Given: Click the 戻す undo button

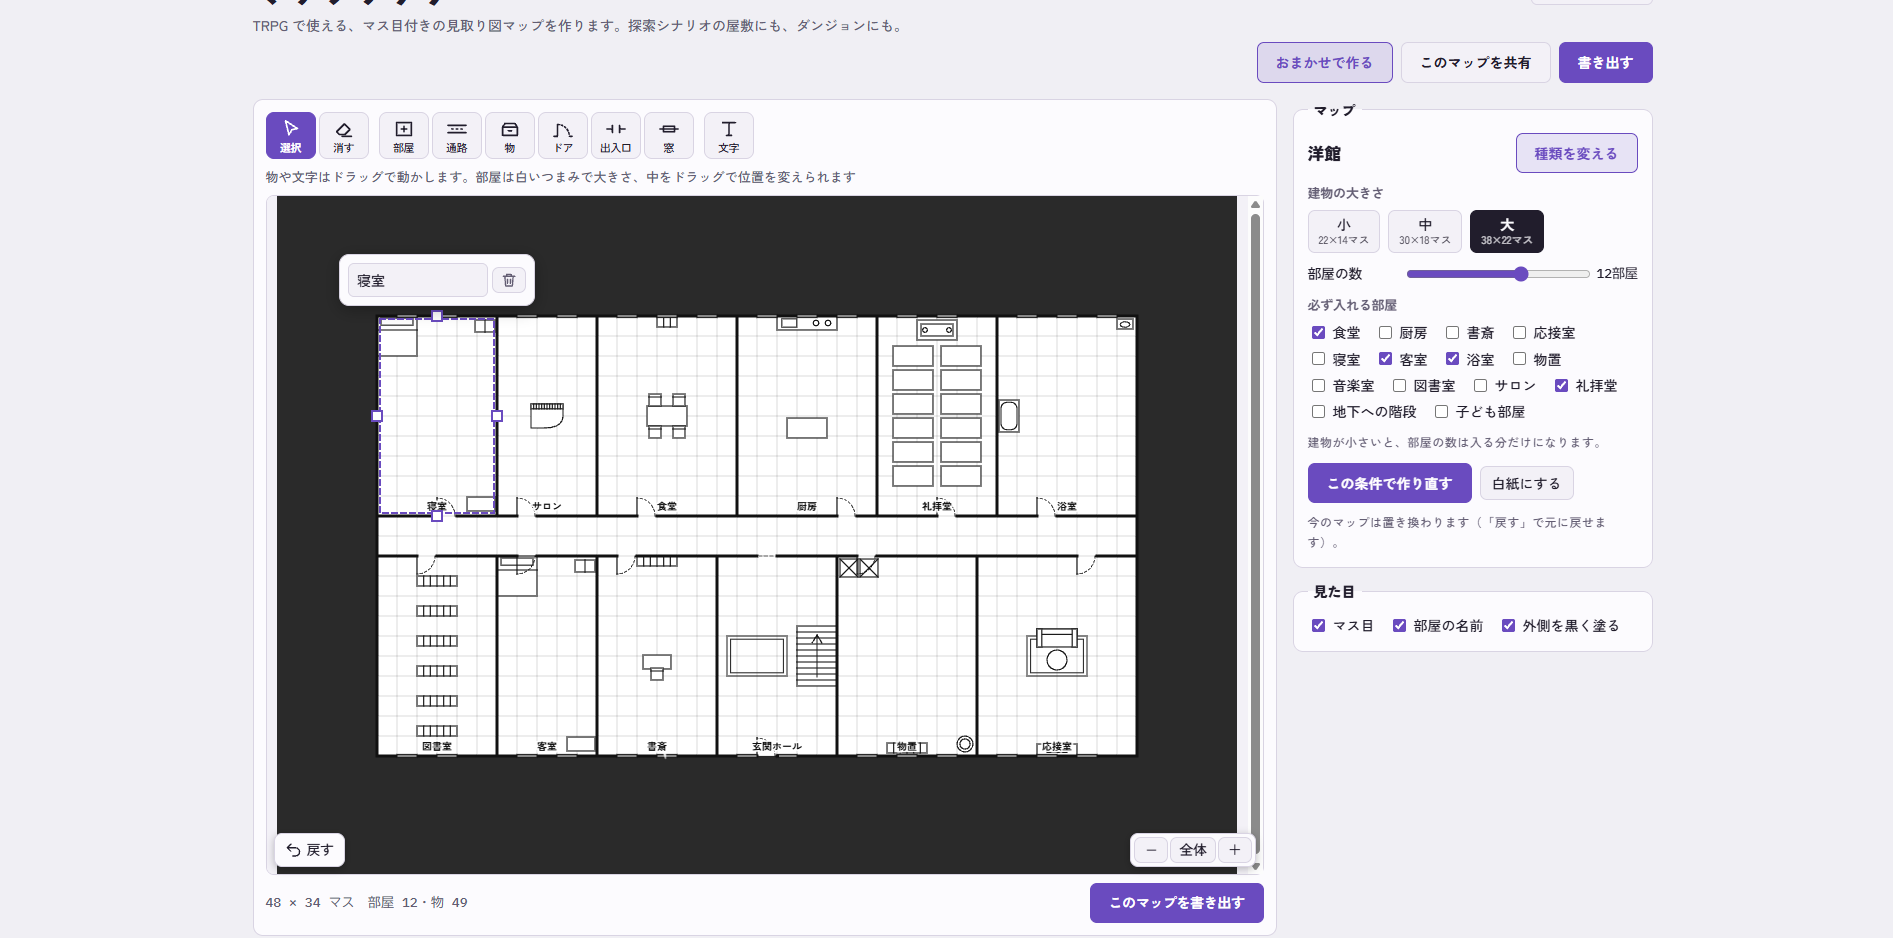Looking at the screenshot, I should [x=310, y=850].
